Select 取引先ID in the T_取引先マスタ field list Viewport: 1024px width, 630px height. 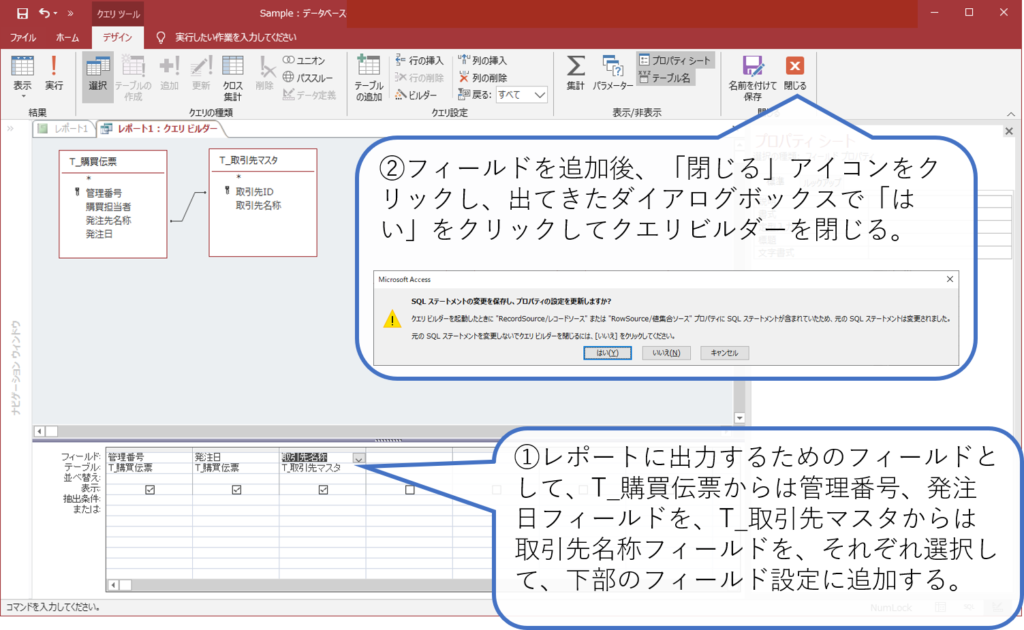tap(255, 191)
